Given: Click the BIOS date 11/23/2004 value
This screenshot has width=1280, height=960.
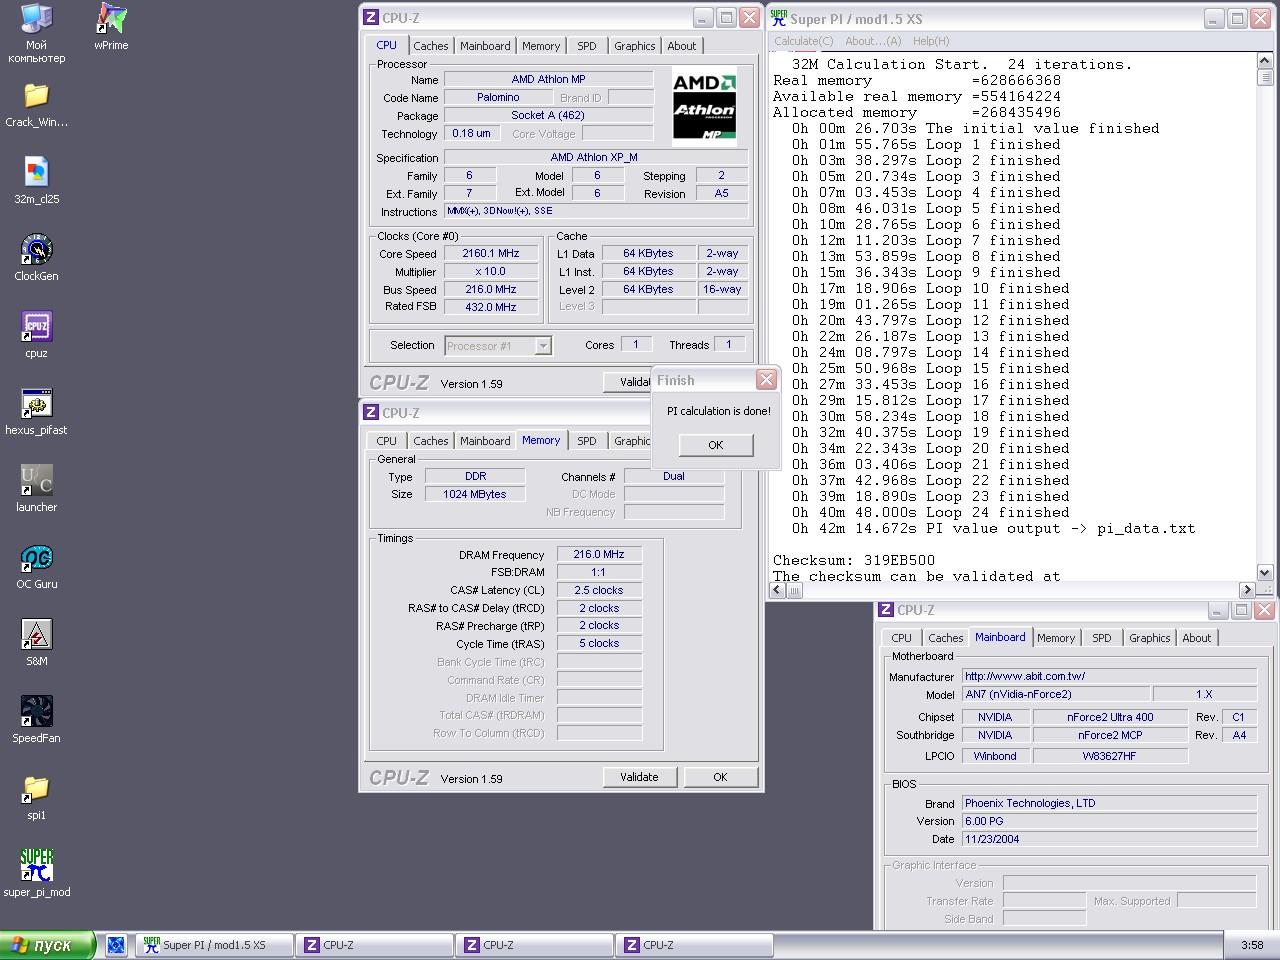Looking at the screenshot, I should (x=1109, y=839).
